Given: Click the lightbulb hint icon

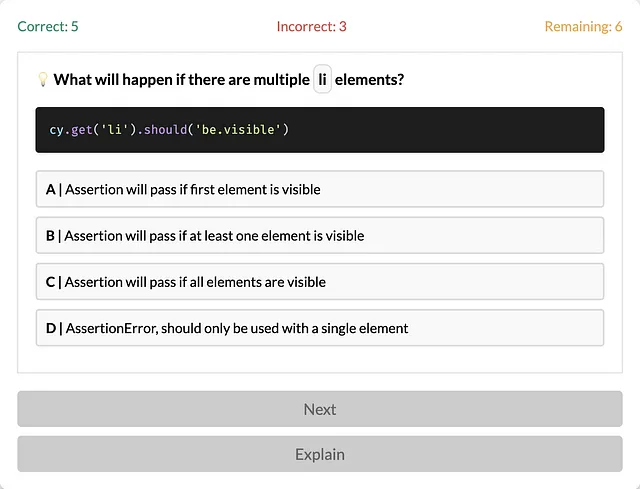Looking at the screenshot, I should 43,79.
